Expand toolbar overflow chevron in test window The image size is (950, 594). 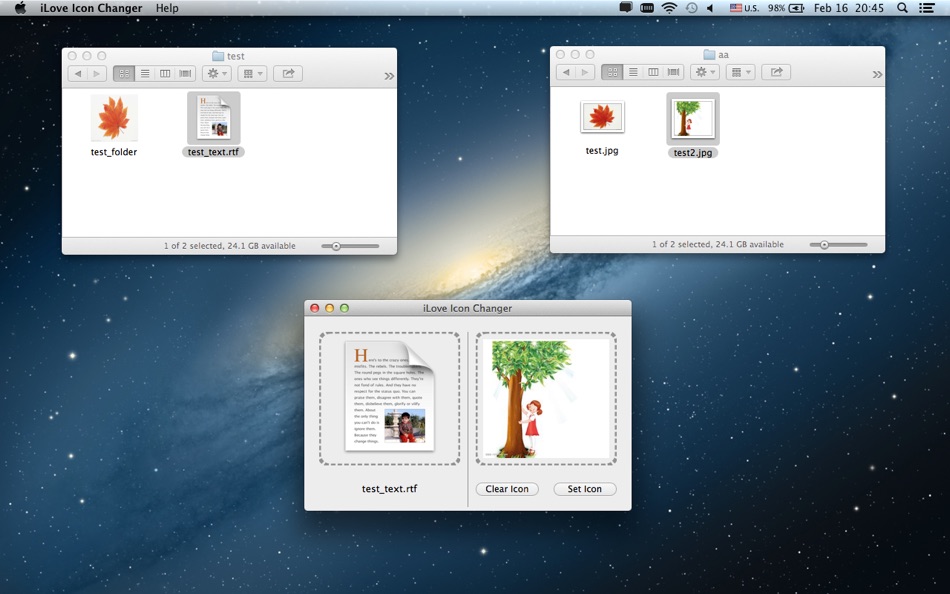click(x=389, y=76)
